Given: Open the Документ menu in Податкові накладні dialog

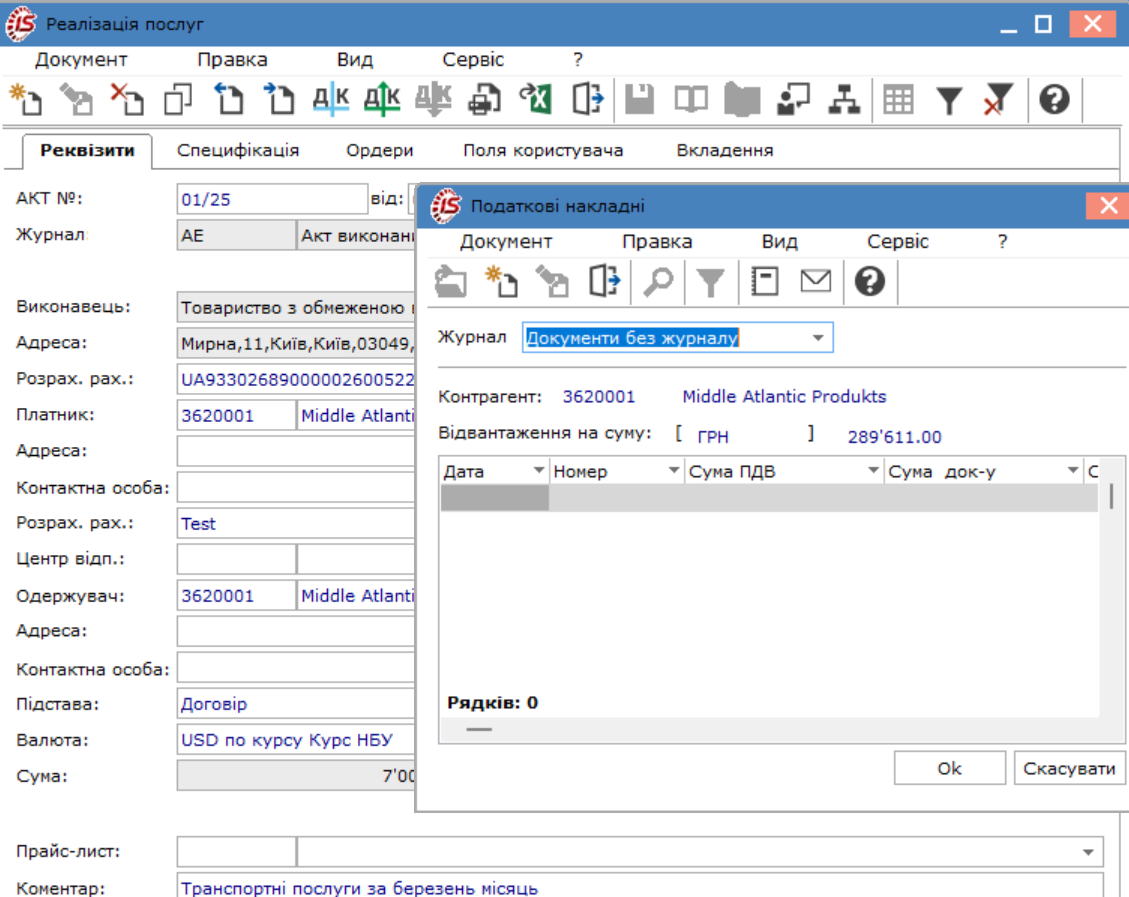Looking at the screenshot, I should click(x=506, y=242).
